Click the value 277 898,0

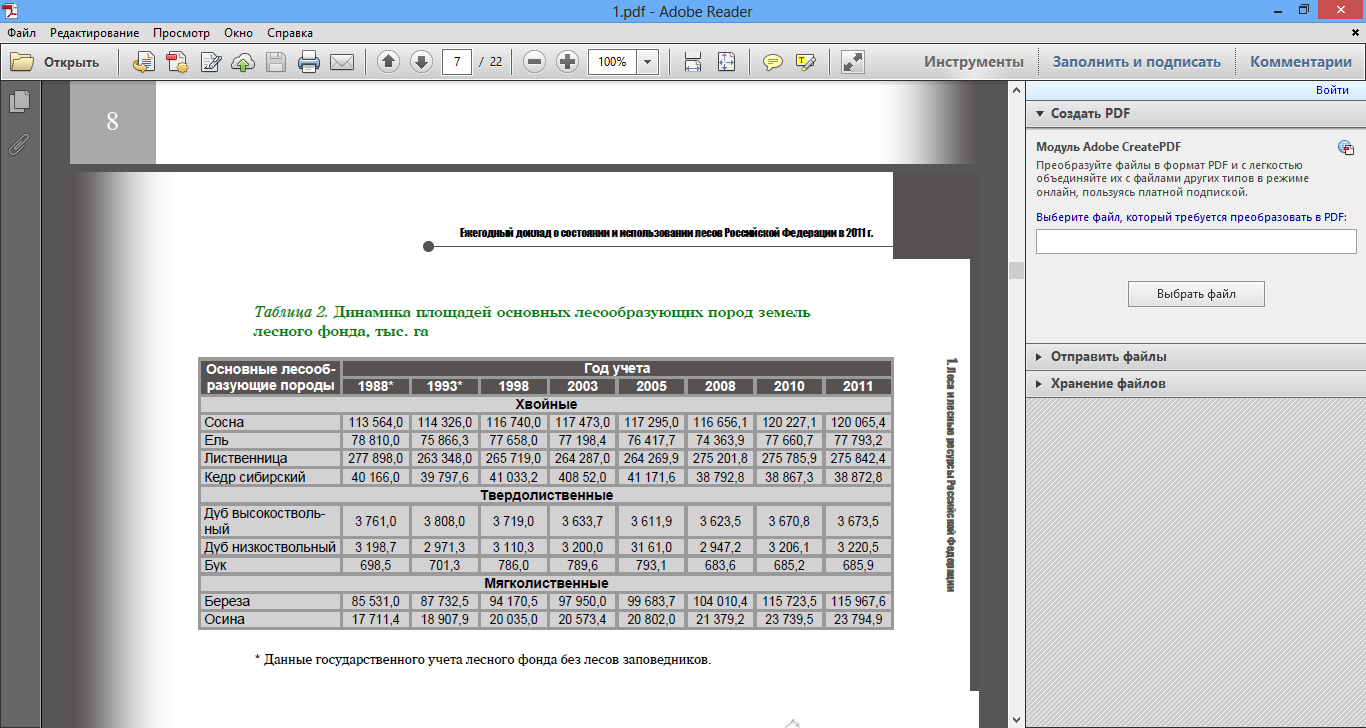[375, 458]
